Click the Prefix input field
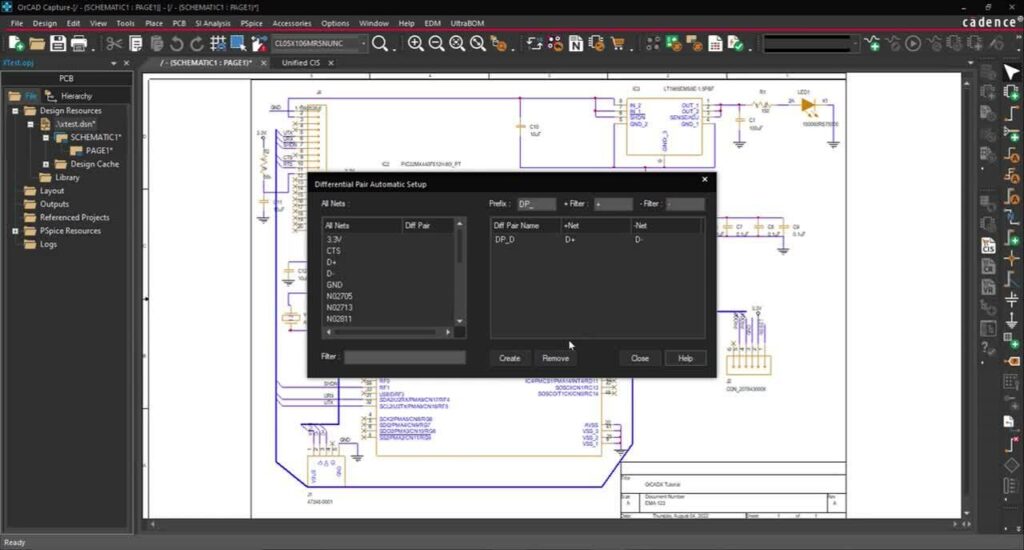Screen dimensions: 1024x550 537,204
